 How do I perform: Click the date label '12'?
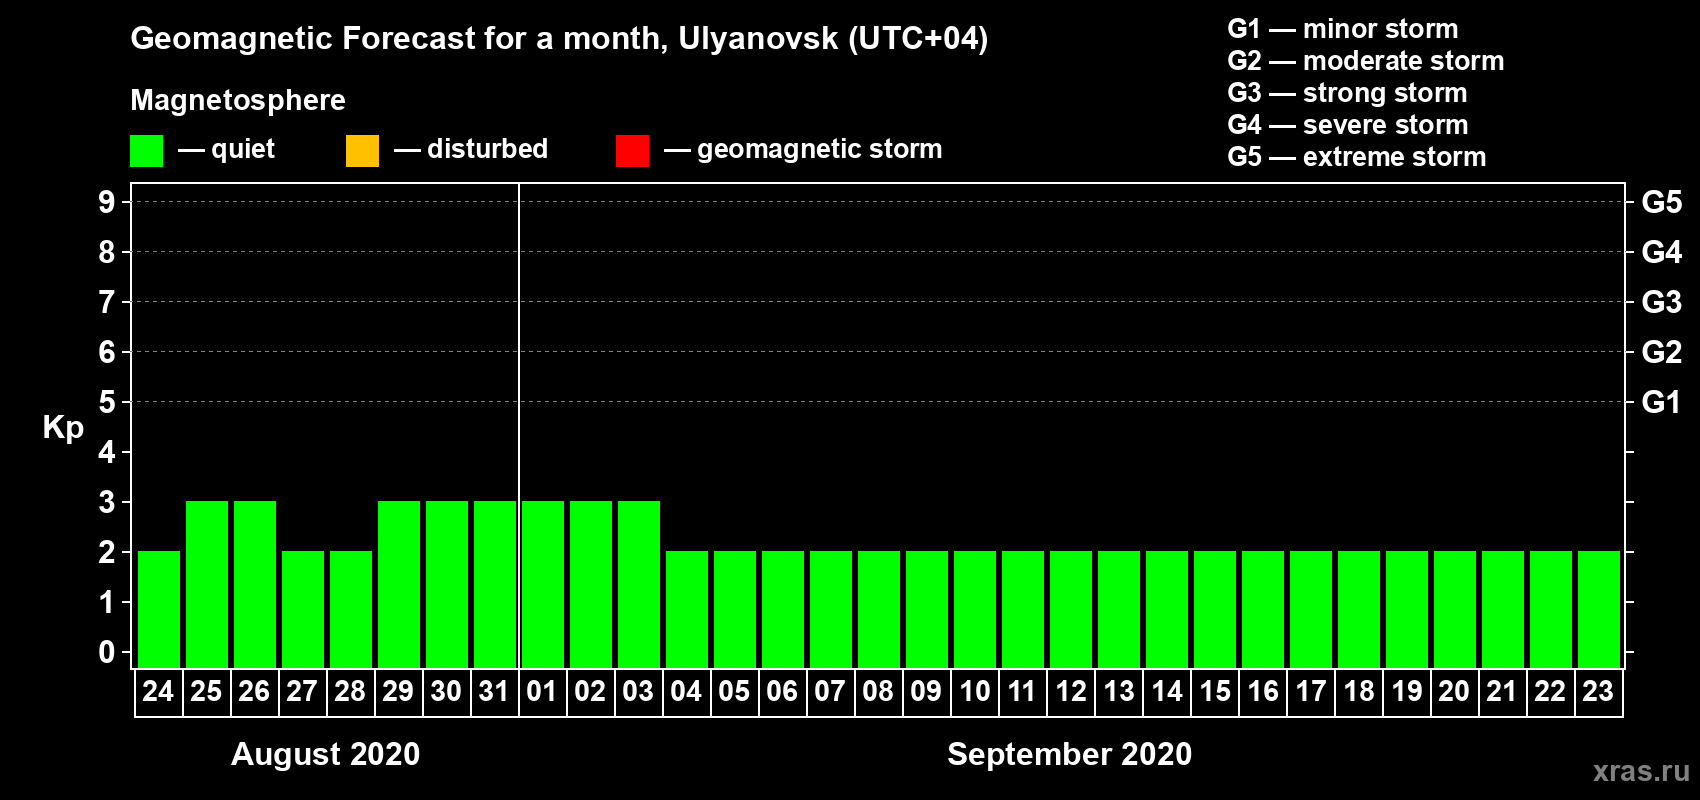tap(1070, 691)
